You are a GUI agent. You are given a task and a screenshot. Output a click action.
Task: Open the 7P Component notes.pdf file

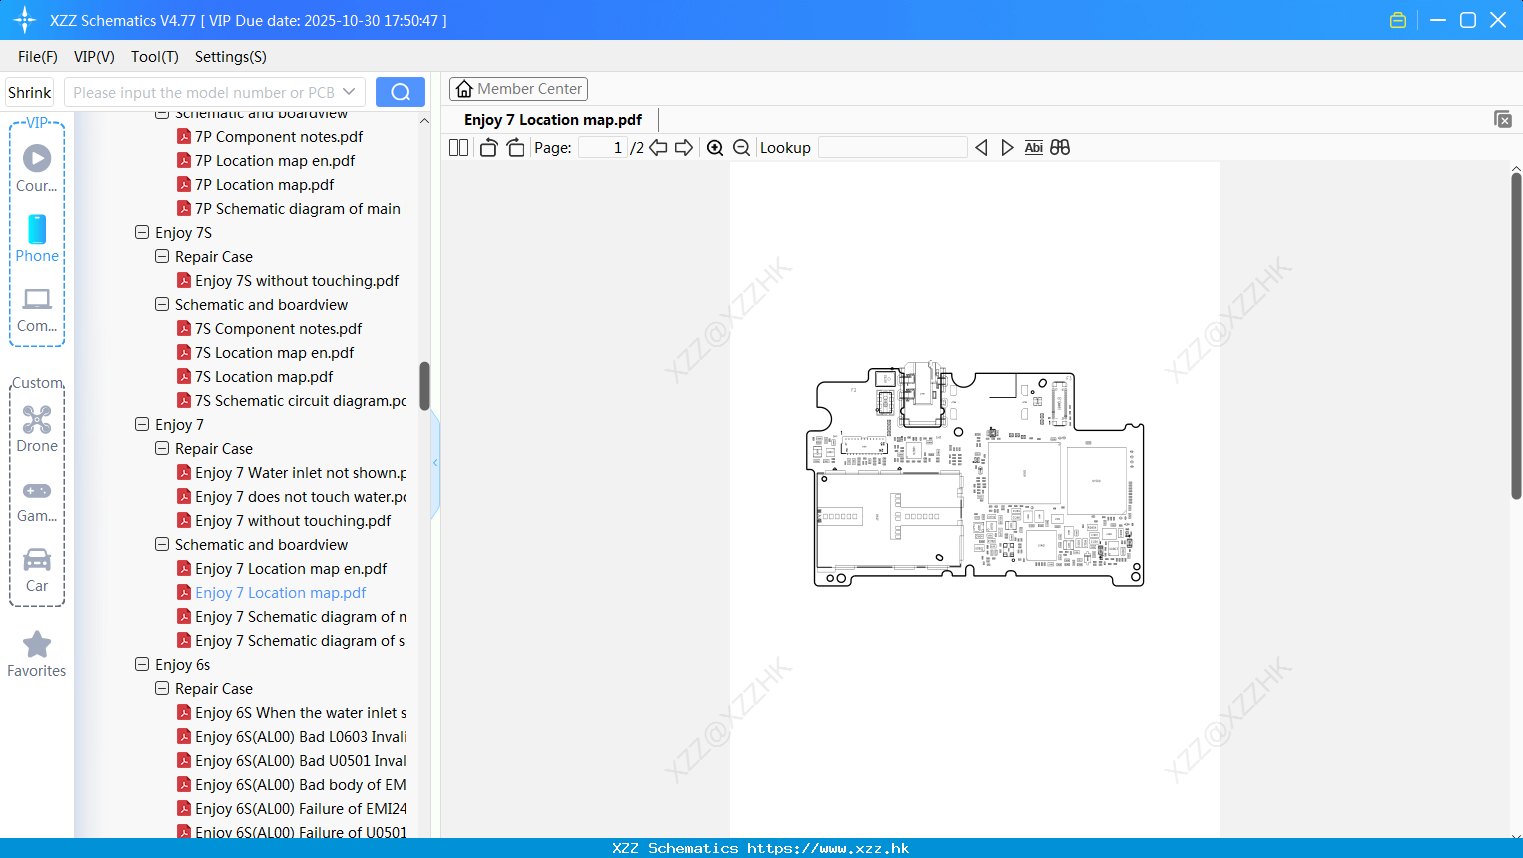click(x=279, y=136)
